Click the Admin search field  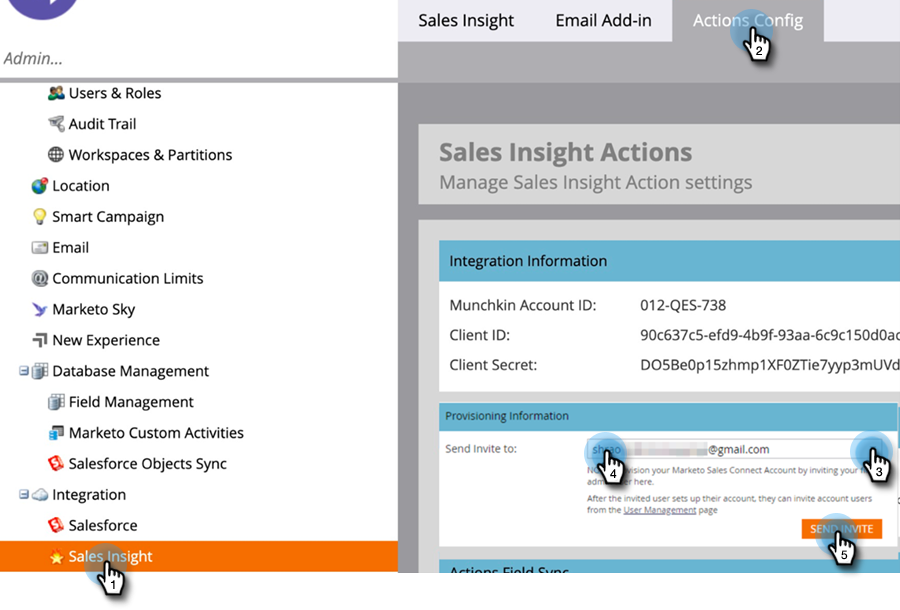(199, 59)
